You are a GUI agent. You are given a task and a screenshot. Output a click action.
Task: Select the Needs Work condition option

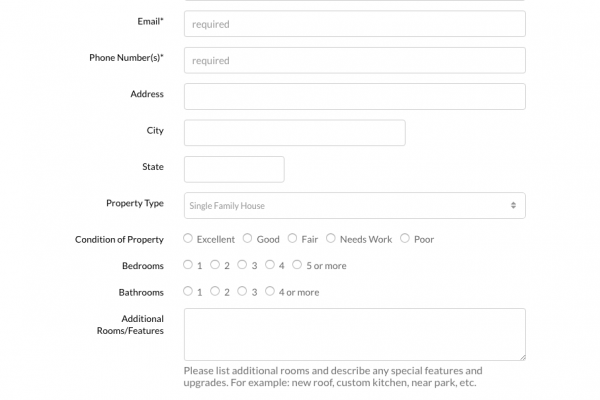331,239
